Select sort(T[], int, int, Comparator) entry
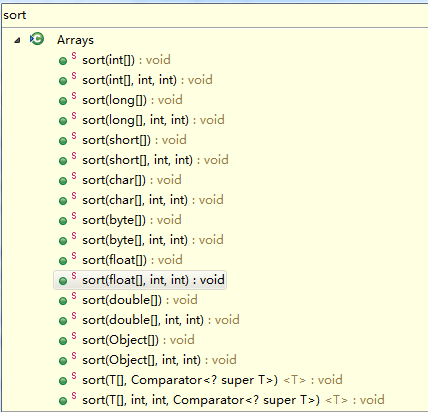 pyautogui.click(x=233, y=400)
